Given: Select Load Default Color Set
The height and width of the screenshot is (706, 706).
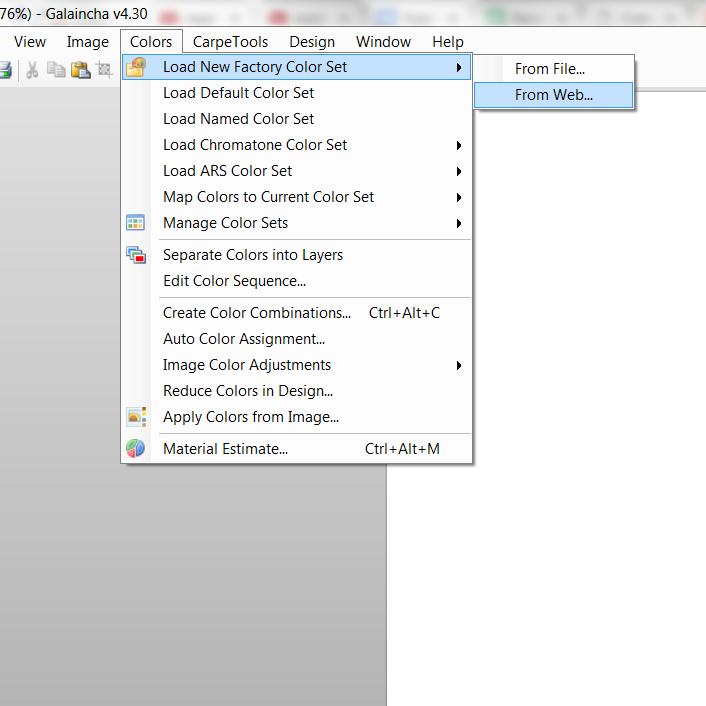Looking at the screenshot, I should coord(239,93).
